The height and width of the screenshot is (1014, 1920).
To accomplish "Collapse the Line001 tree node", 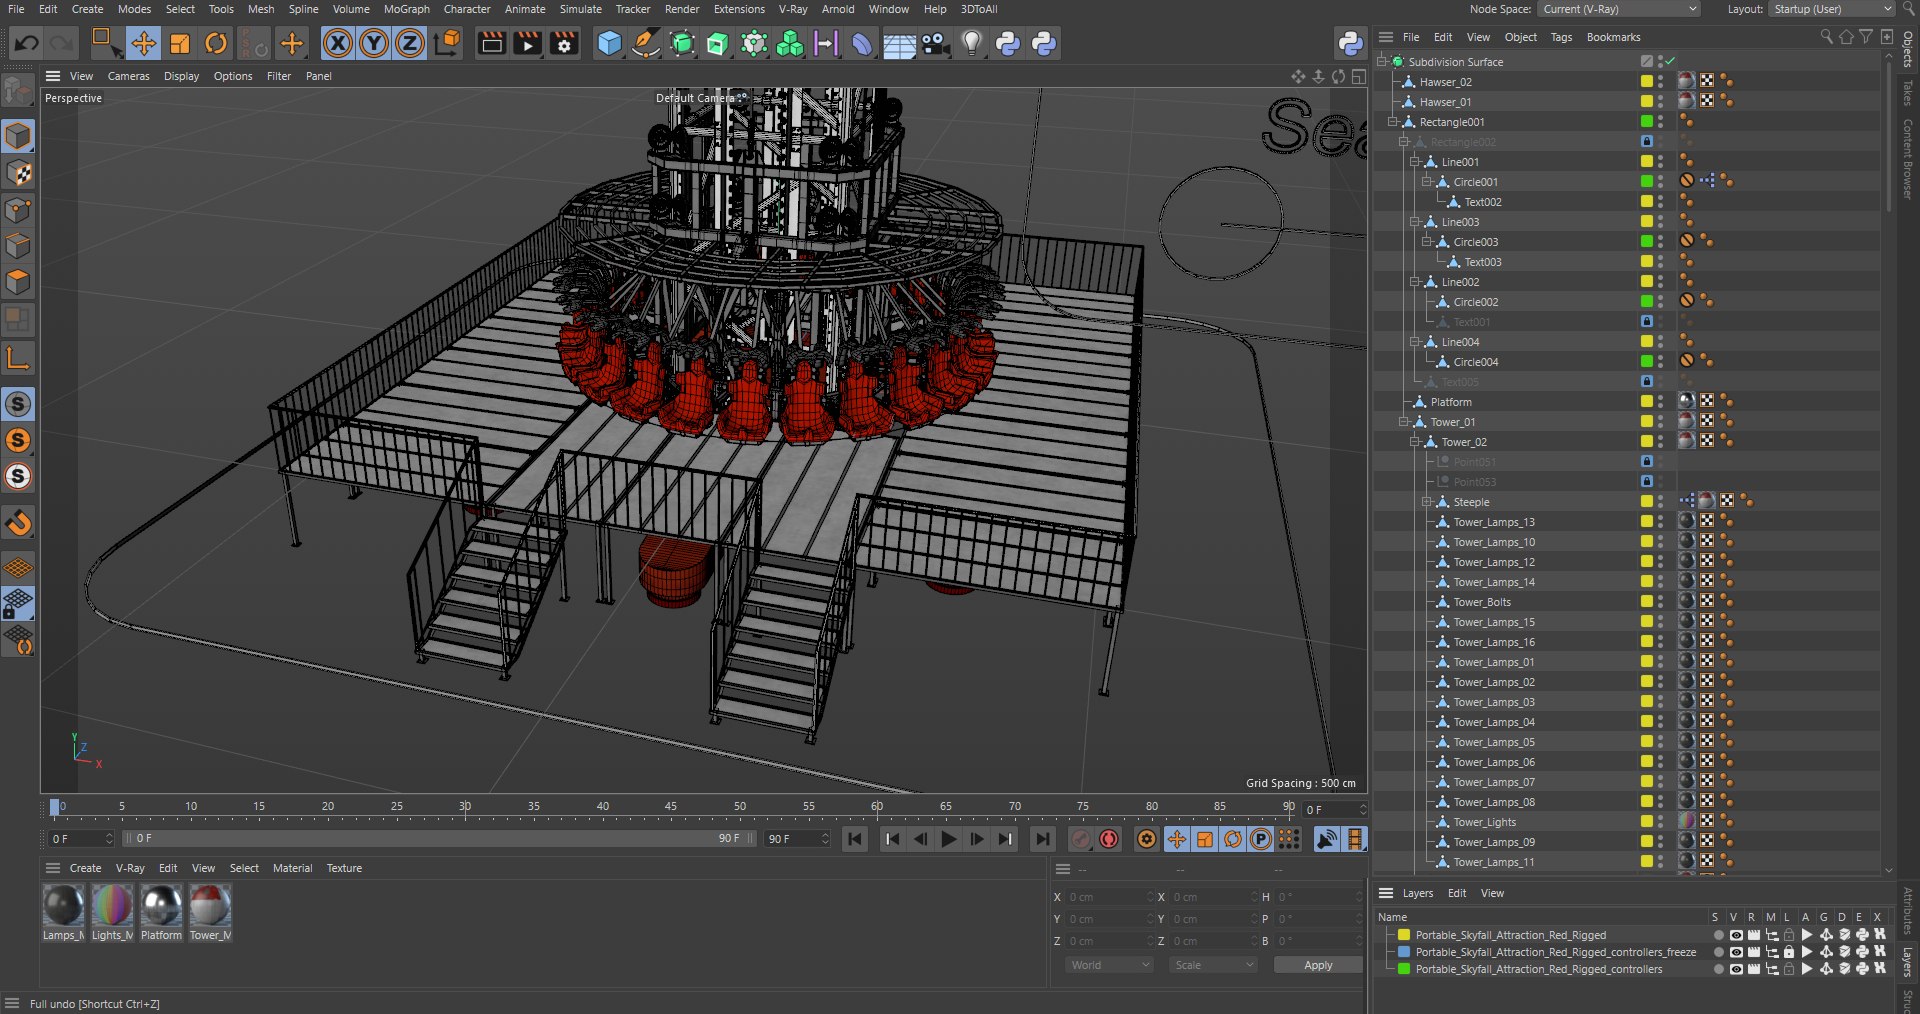I will 1415,162.
